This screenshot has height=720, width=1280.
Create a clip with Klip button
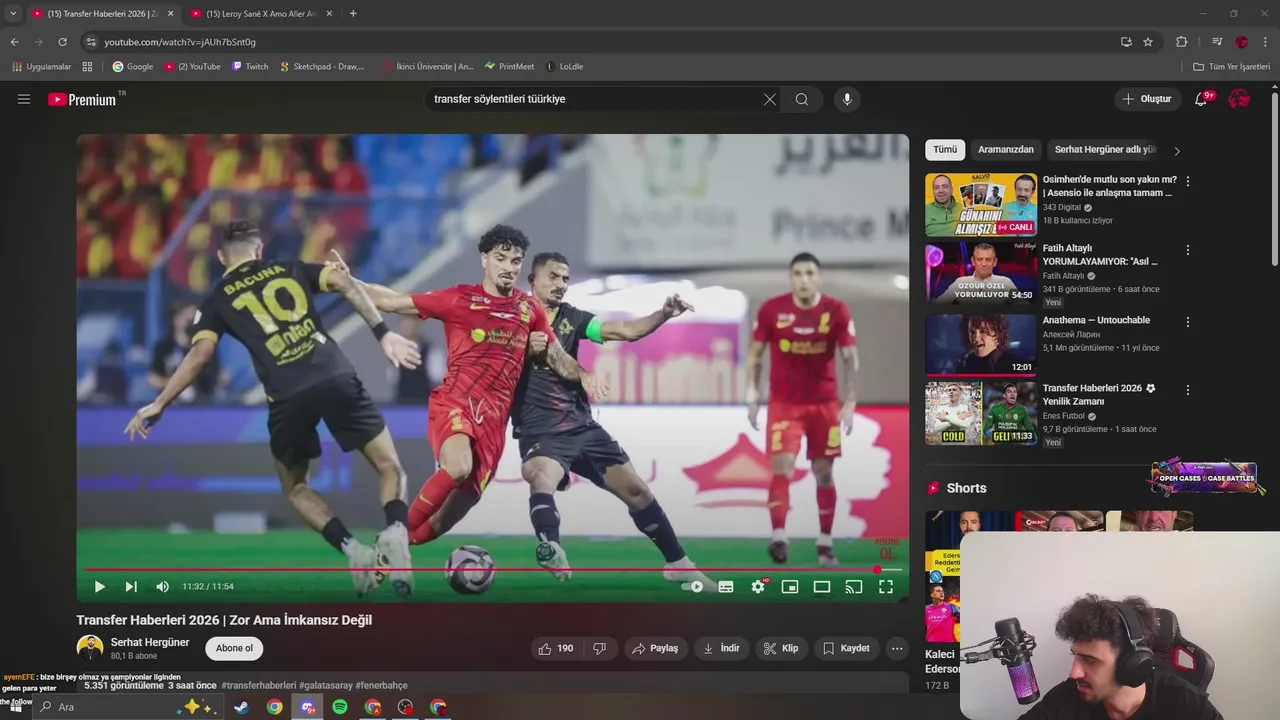coord(781,648)
